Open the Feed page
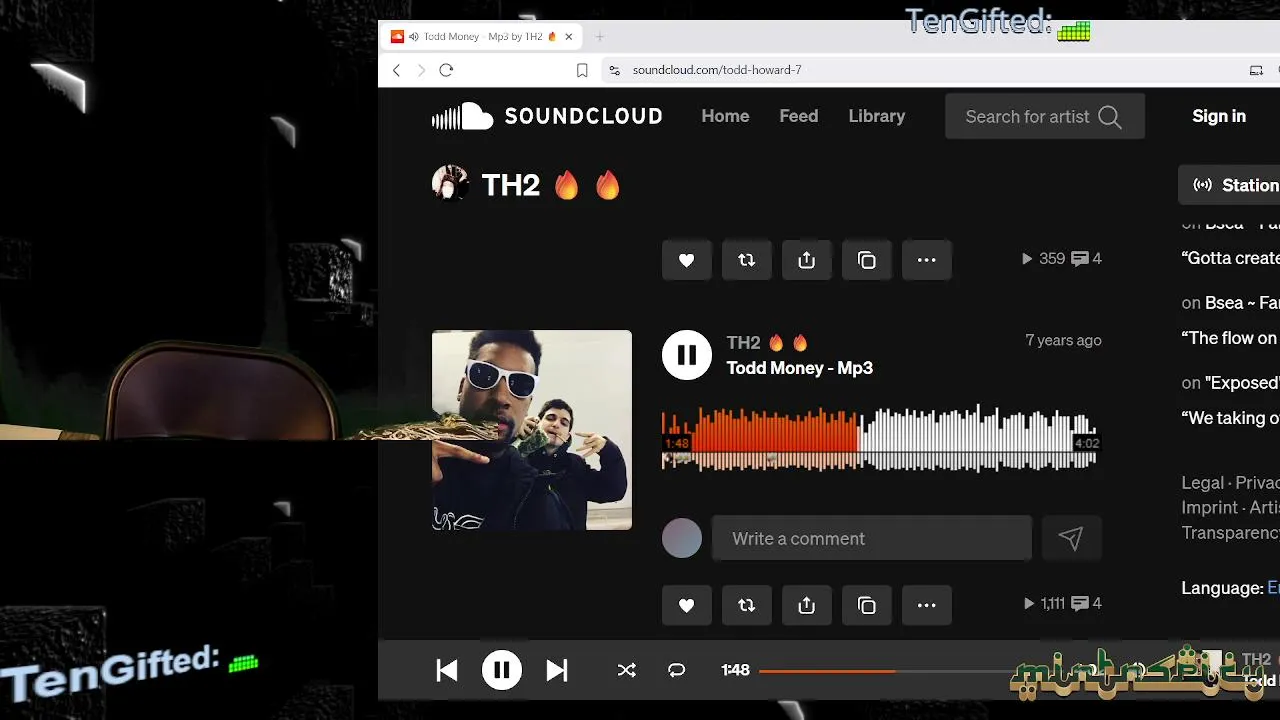The height and width of the screenshot is (720, 1280). pyautogui.click(x=798, y=116)
